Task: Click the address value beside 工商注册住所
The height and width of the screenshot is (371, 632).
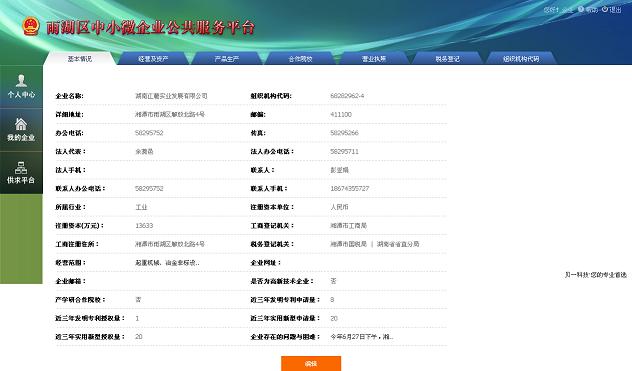Action: coord(170,244)
